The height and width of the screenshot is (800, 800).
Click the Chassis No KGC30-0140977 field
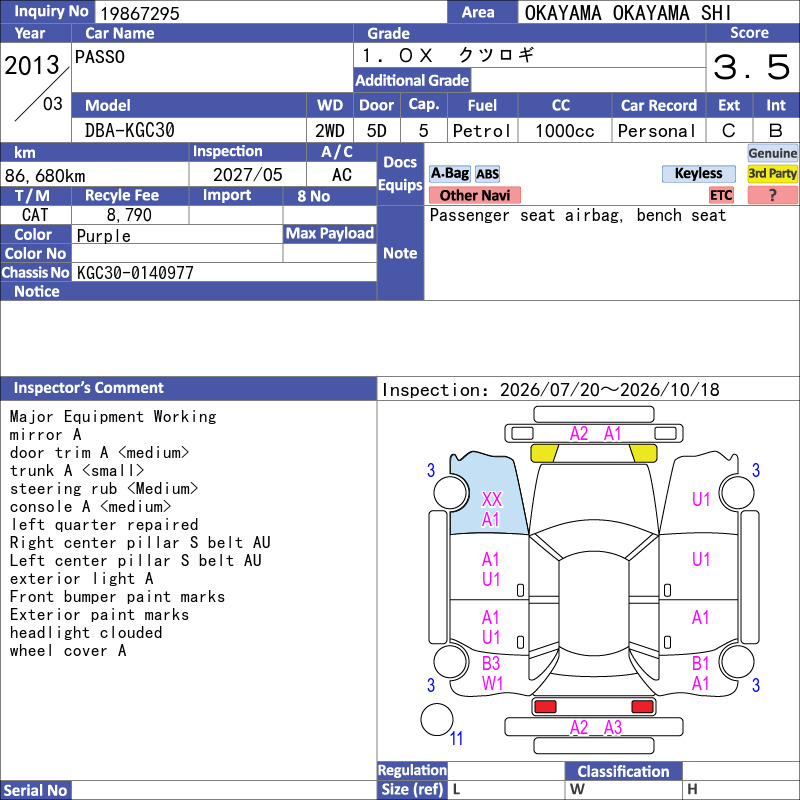pyautogui.click(x=224, y=272)
